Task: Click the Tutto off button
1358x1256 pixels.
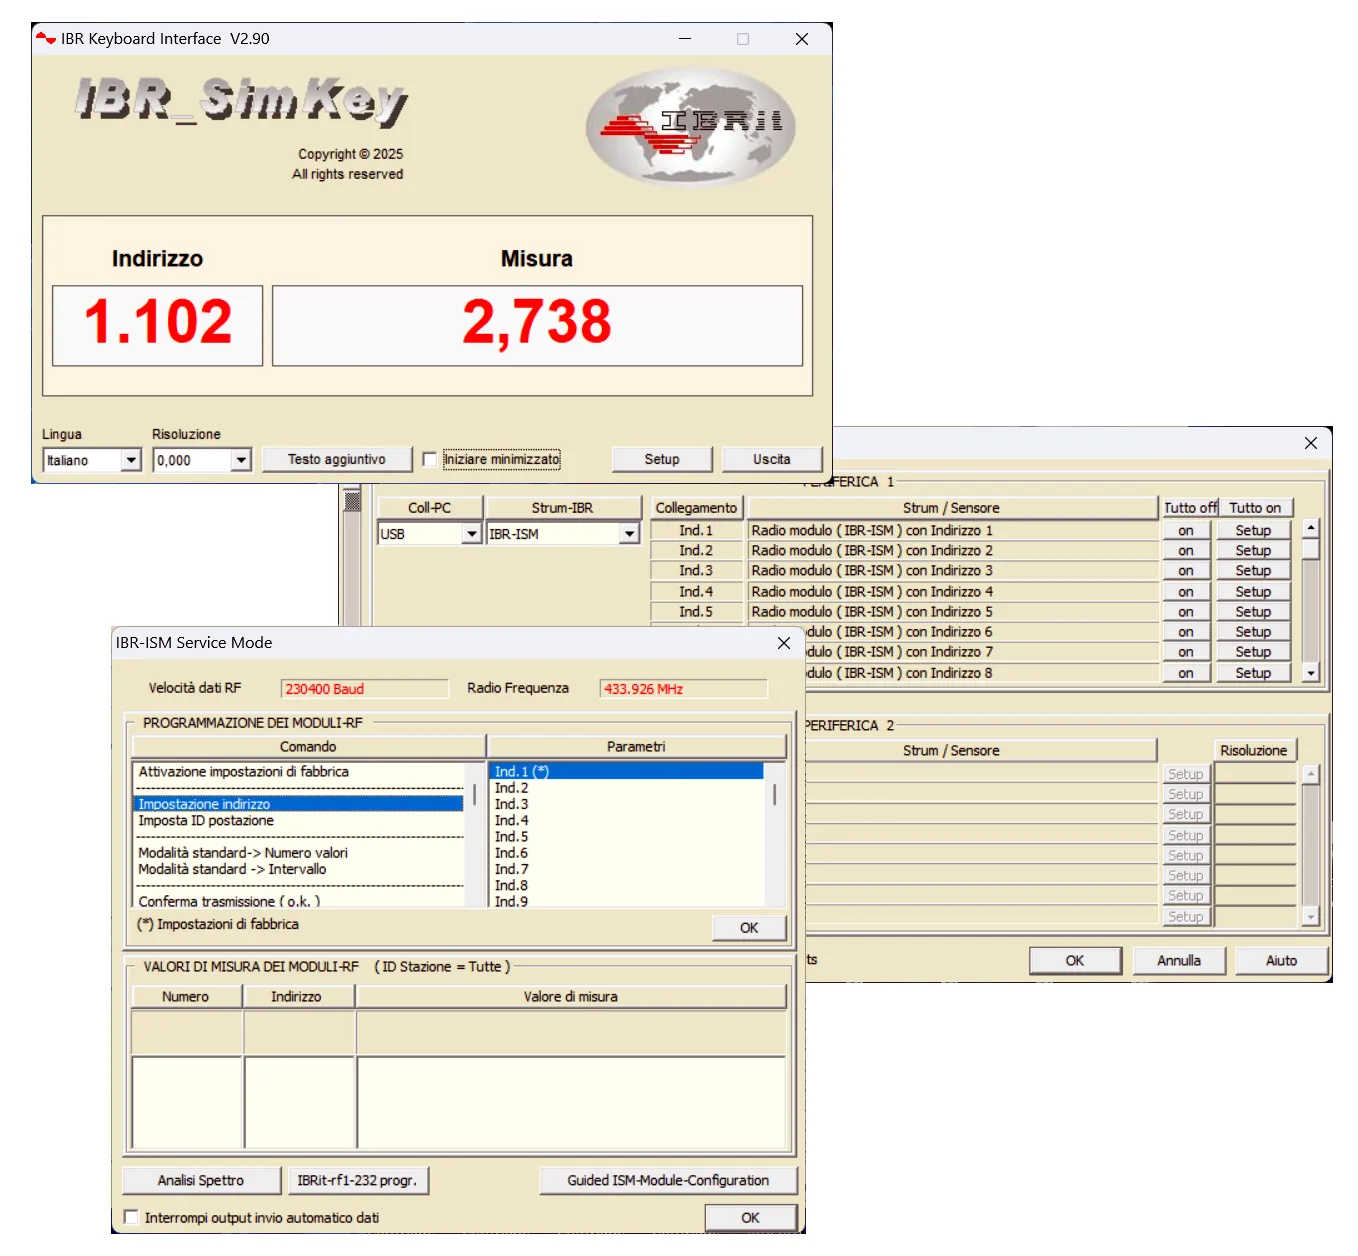Action: [x=1190, y=508]
